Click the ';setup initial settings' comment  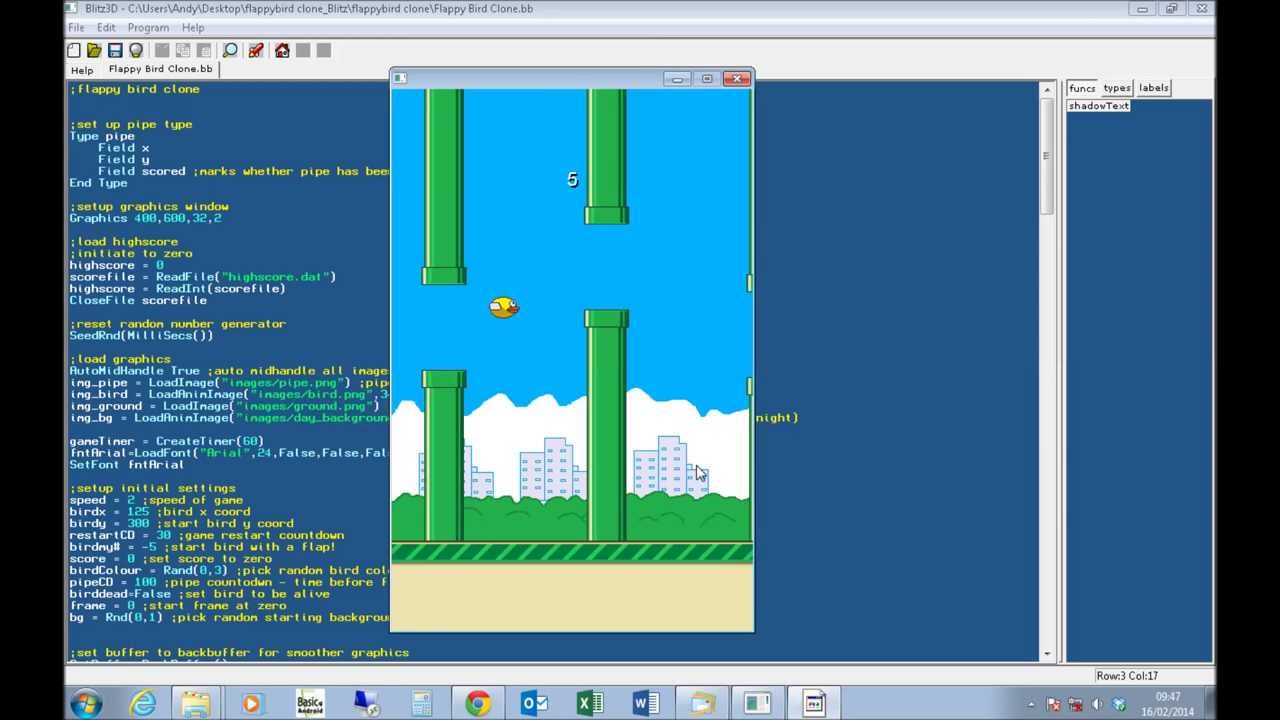click(x=152, y=488)
